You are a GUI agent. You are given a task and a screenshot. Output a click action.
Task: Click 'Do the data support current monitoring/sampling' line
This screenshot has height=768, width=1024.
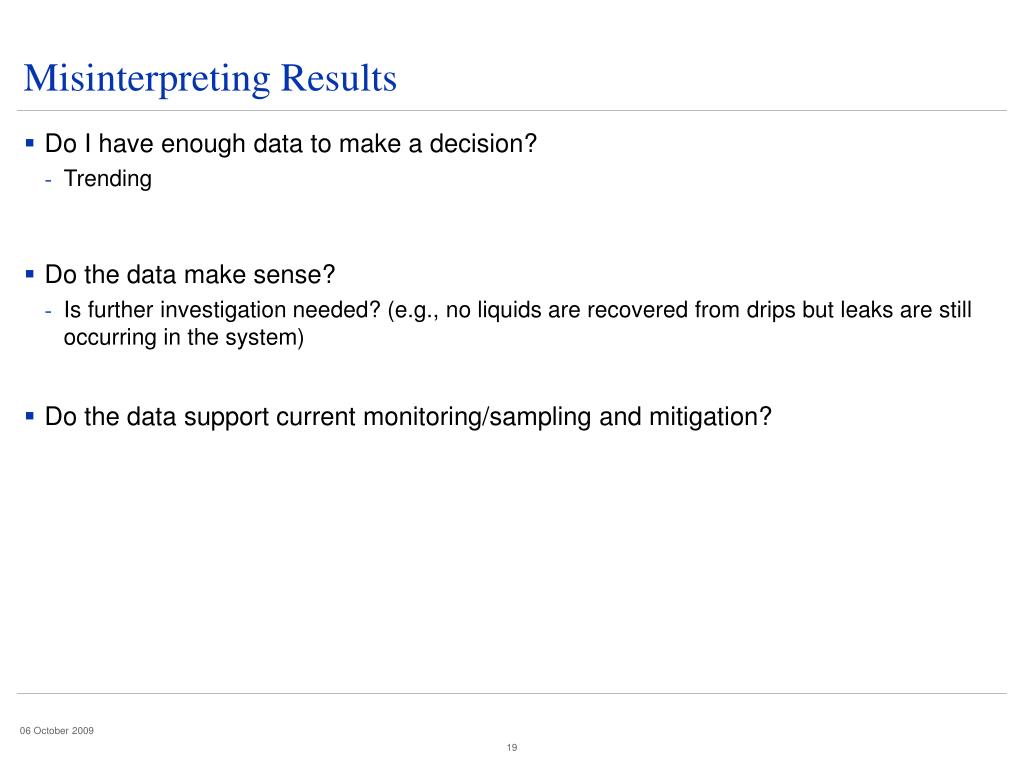tap(408, 417)
